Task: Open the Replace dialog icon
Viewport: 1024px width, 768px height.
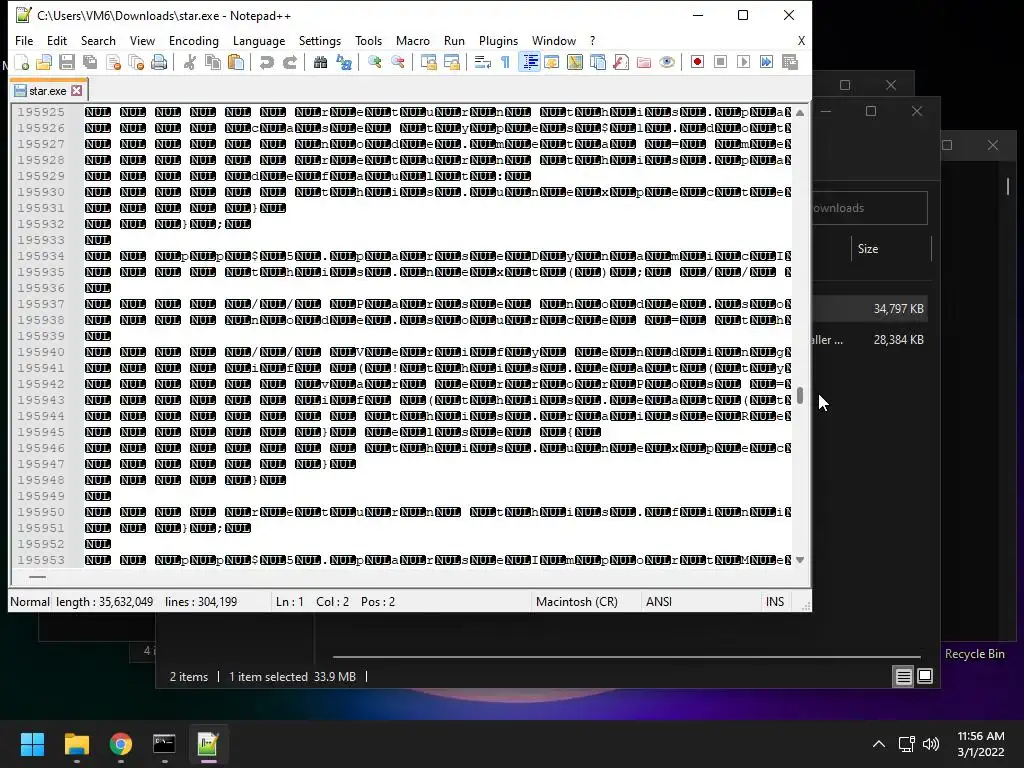Action: click(344, 62)
